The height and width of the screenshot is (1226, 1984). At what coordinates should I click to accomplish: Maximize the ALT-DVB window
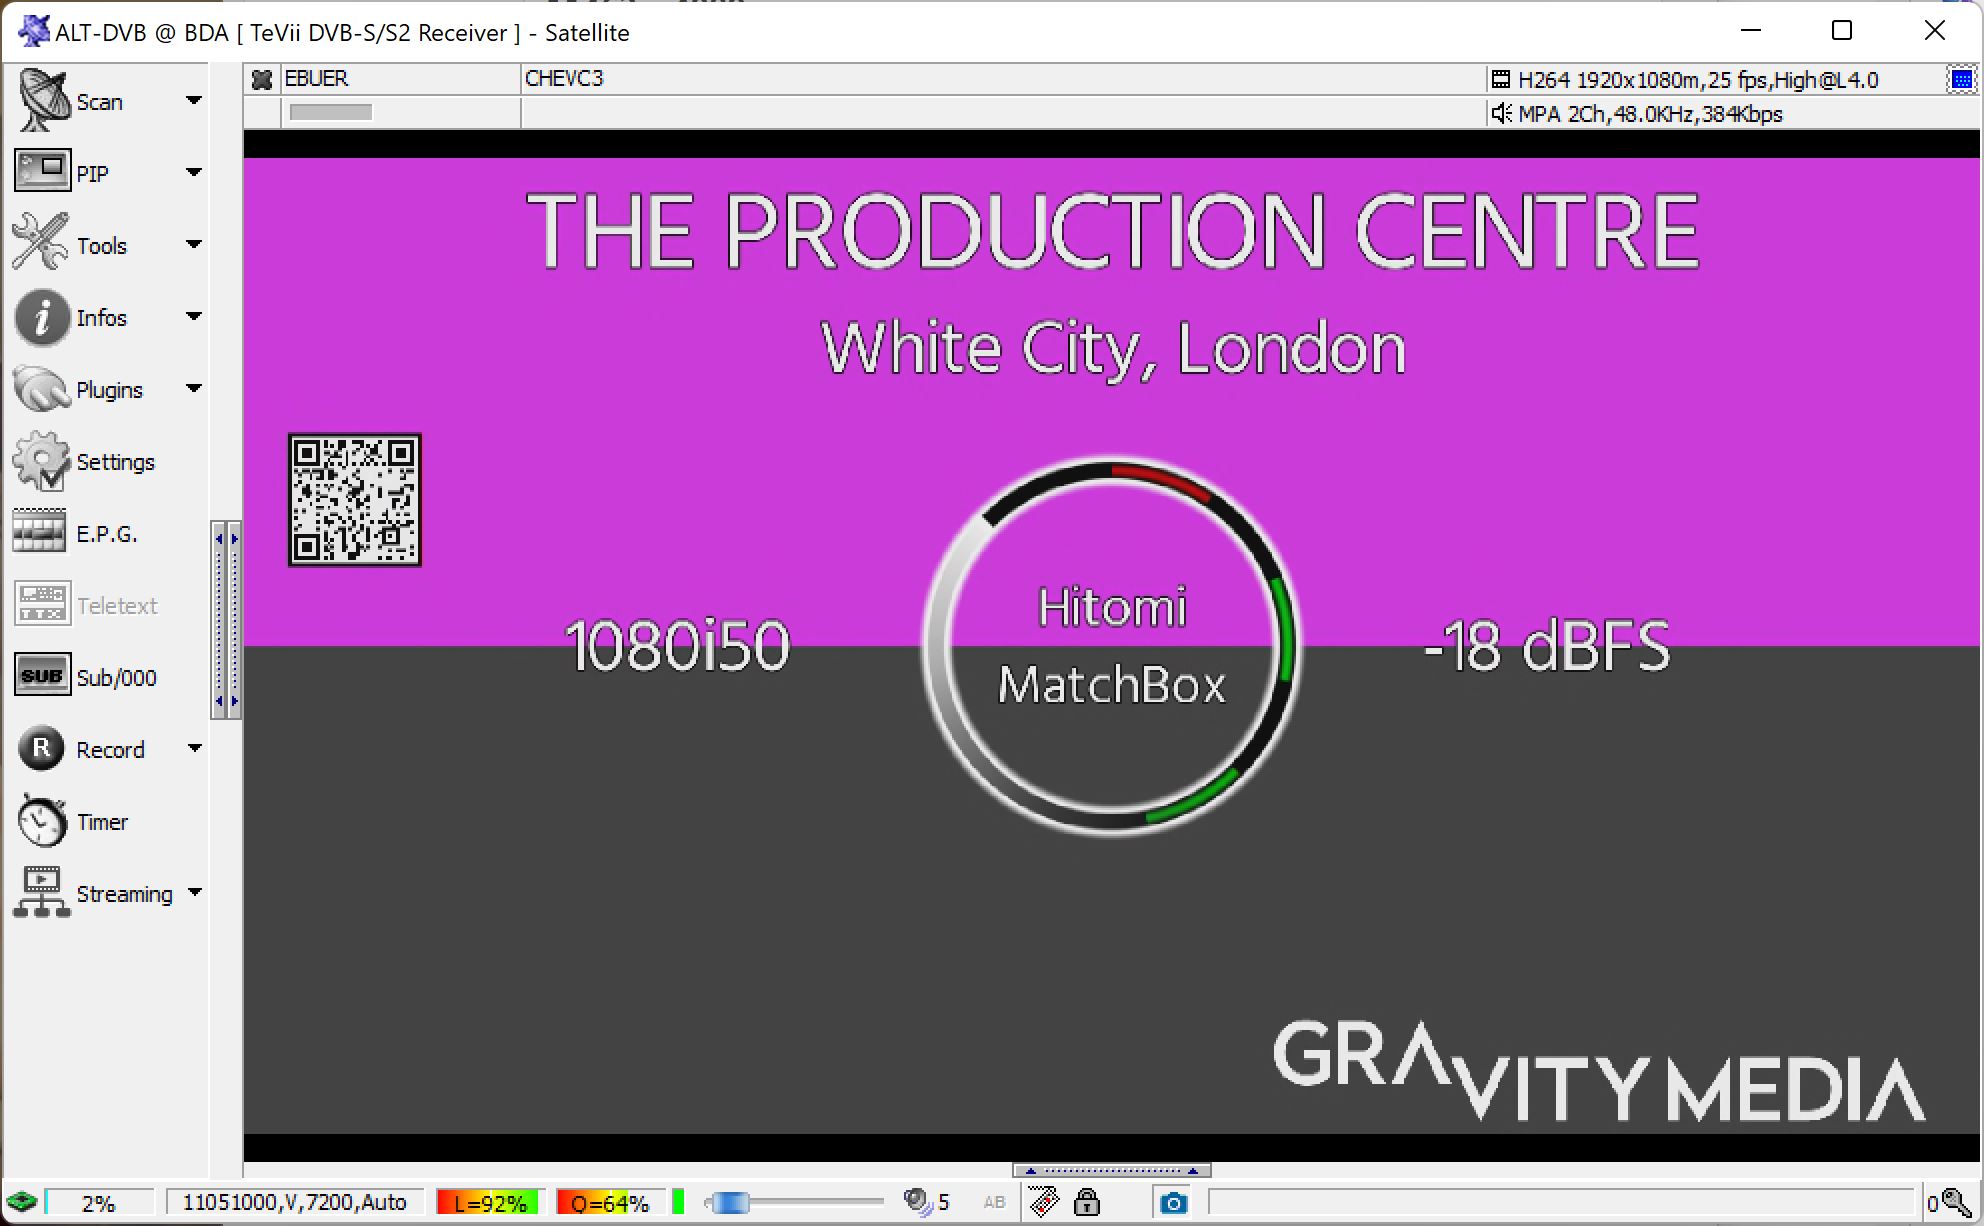(1842, 30)
